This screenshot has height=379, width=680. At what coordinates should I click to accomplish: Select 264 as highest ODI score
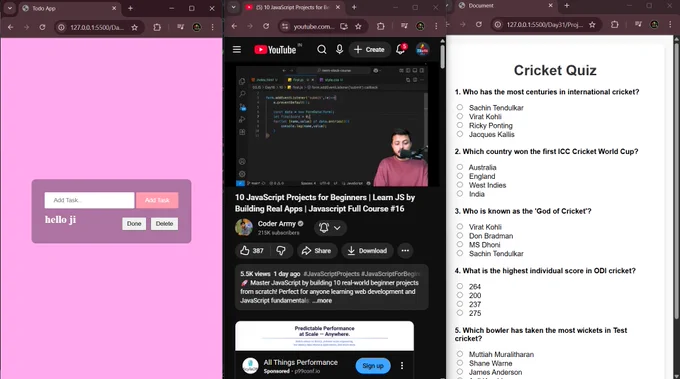(460, 286)
